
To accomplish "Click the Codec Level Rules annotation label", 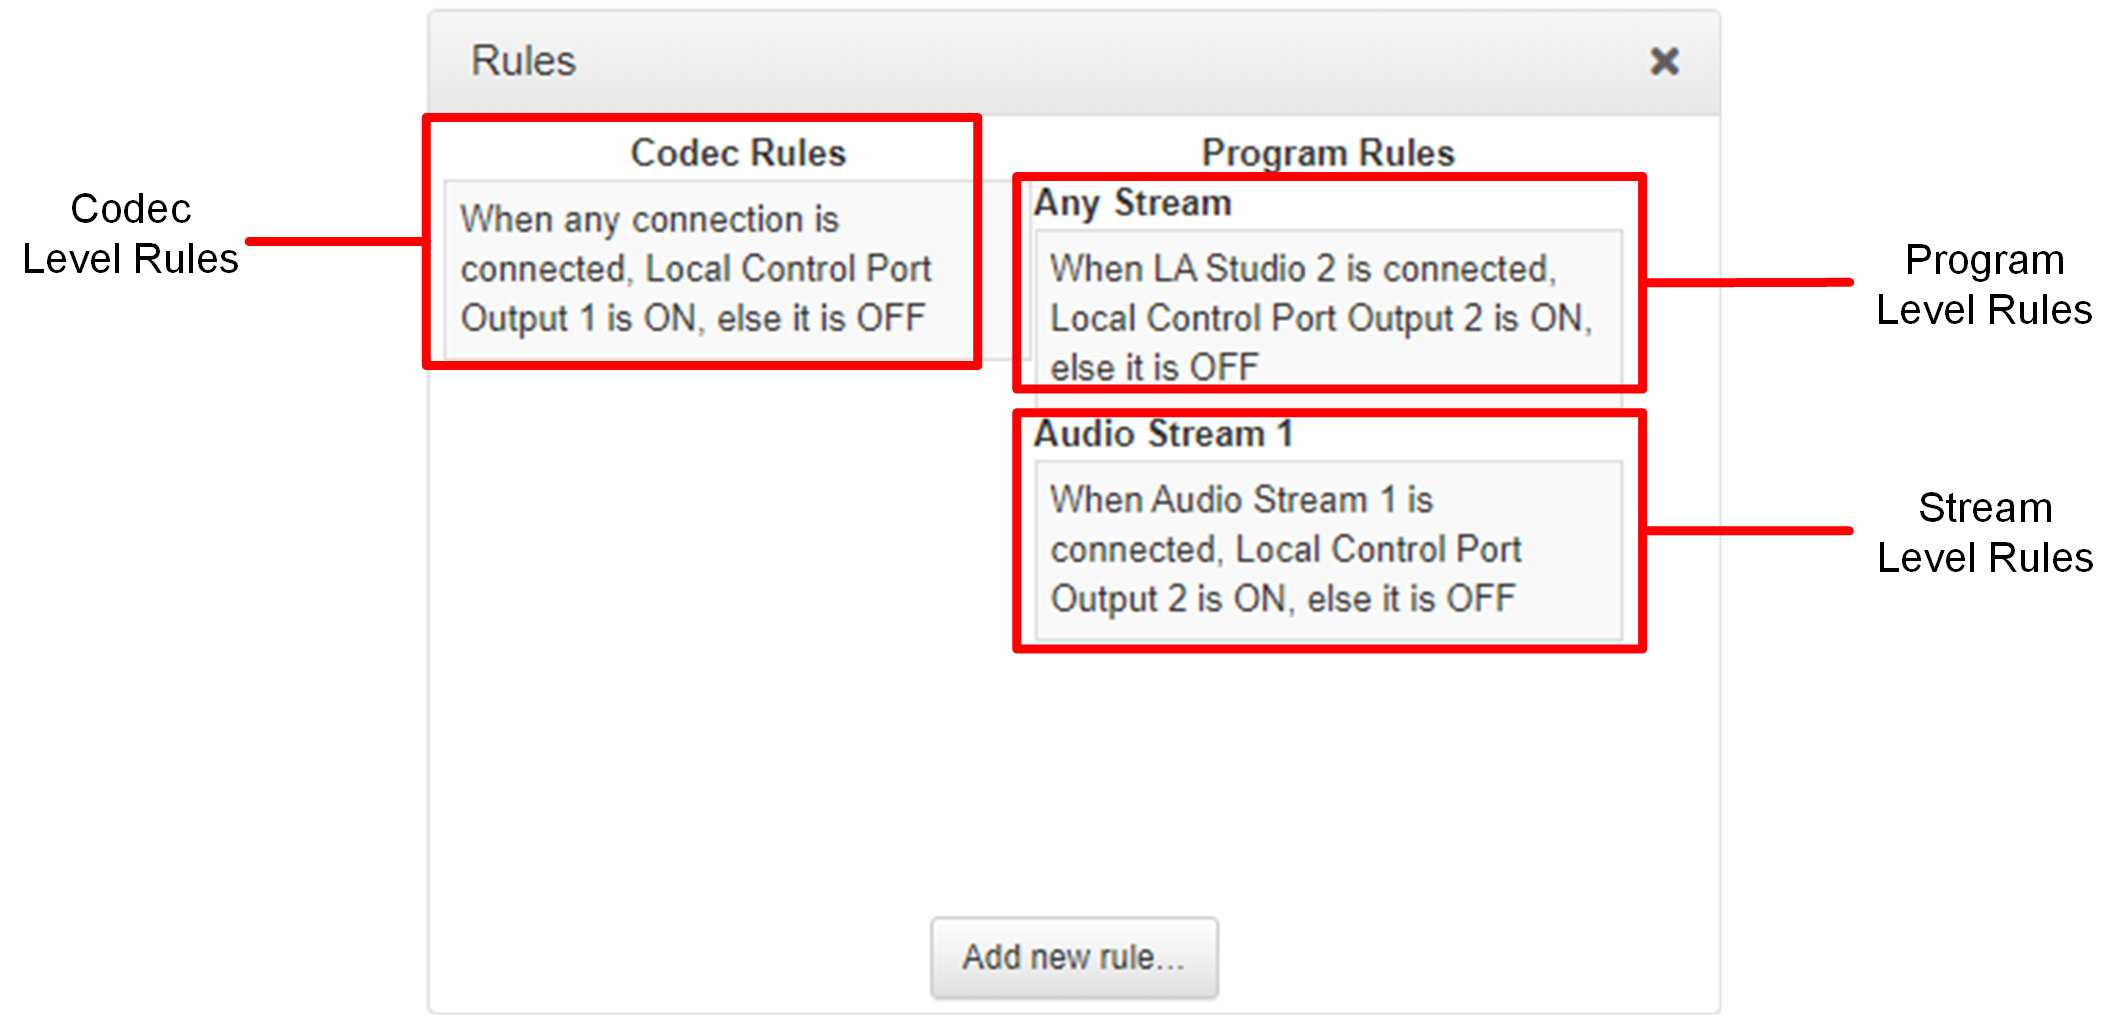I will pyautogui.click(x=130, y=234).
